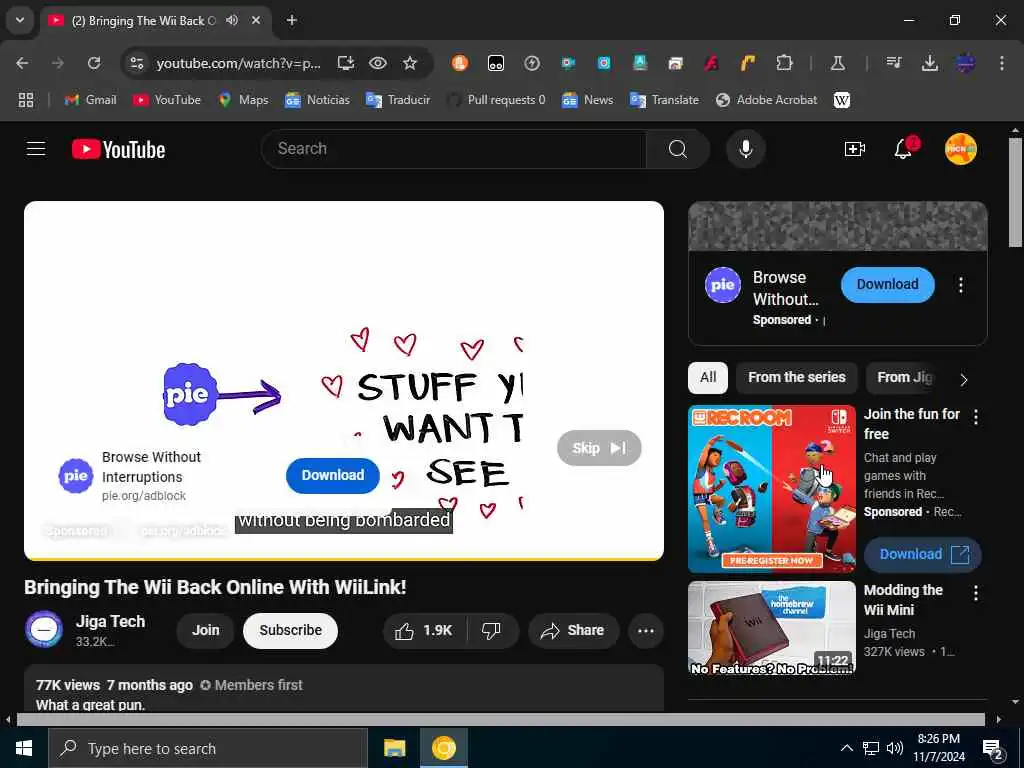Open the account avatar menu

coord(961,149)
